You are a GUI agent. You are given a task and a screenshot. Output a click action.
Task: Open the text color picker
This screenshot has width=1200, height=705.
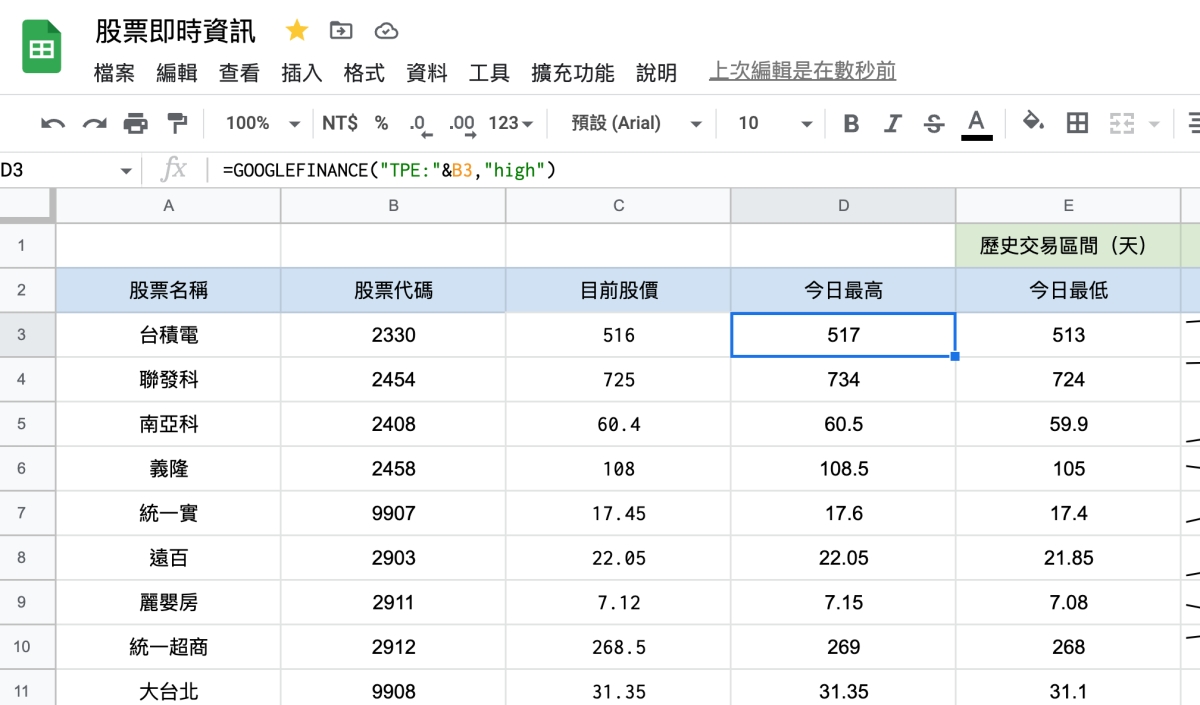point(976,124)
